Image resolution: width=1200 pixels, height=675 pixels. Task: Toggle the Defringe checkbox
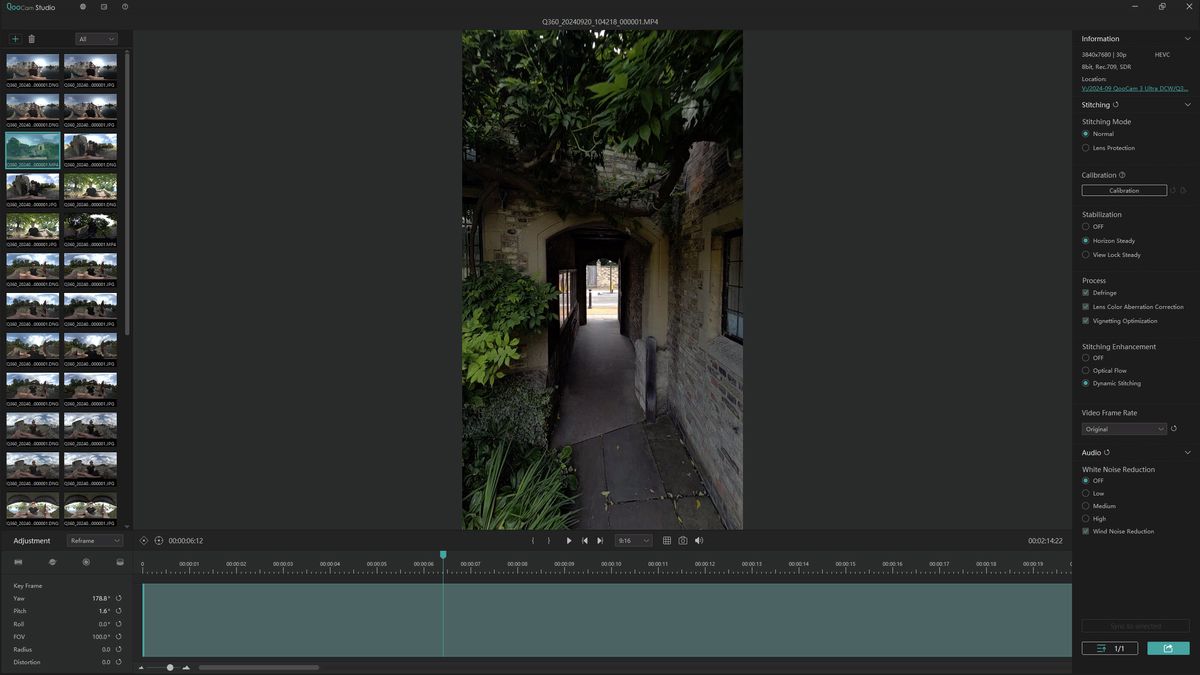point(1086,293)
